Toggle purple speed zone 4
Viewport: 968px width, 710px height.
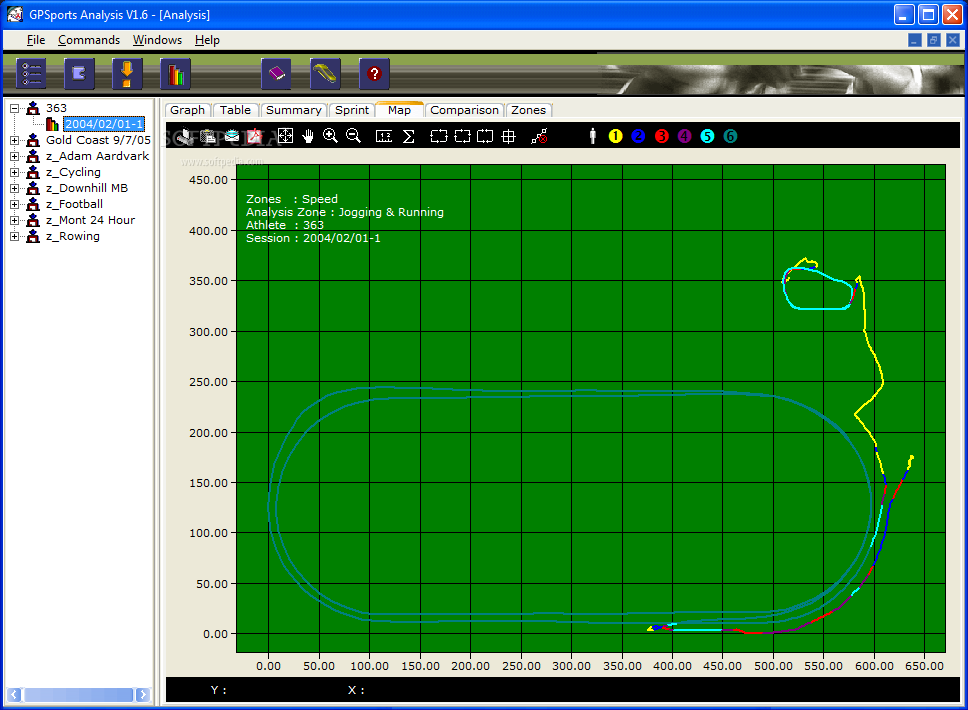coord(685,136)
